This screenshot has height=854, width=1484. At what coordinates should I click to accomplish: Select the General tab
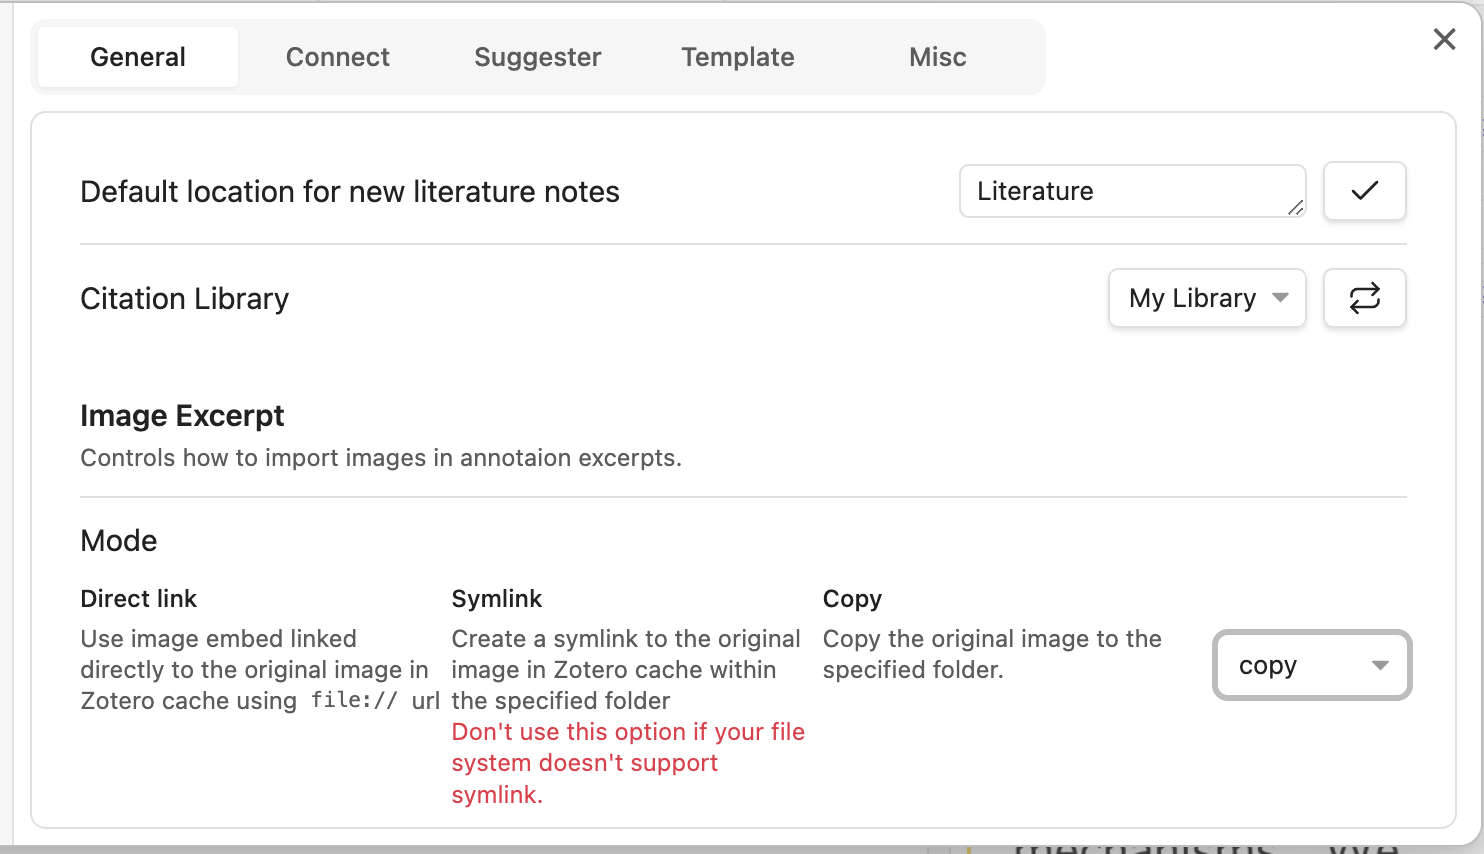[x=137, y=57]
